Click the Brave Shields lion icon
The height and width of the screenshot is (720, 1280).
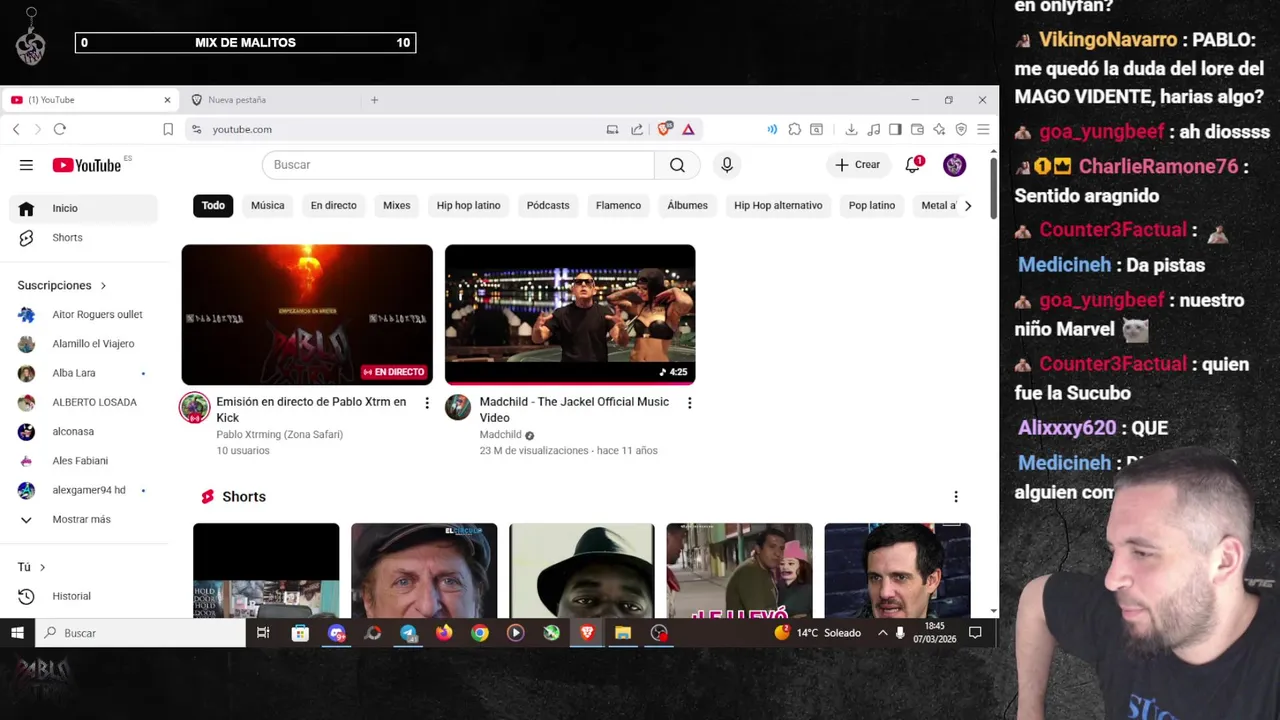click(664, 129)
